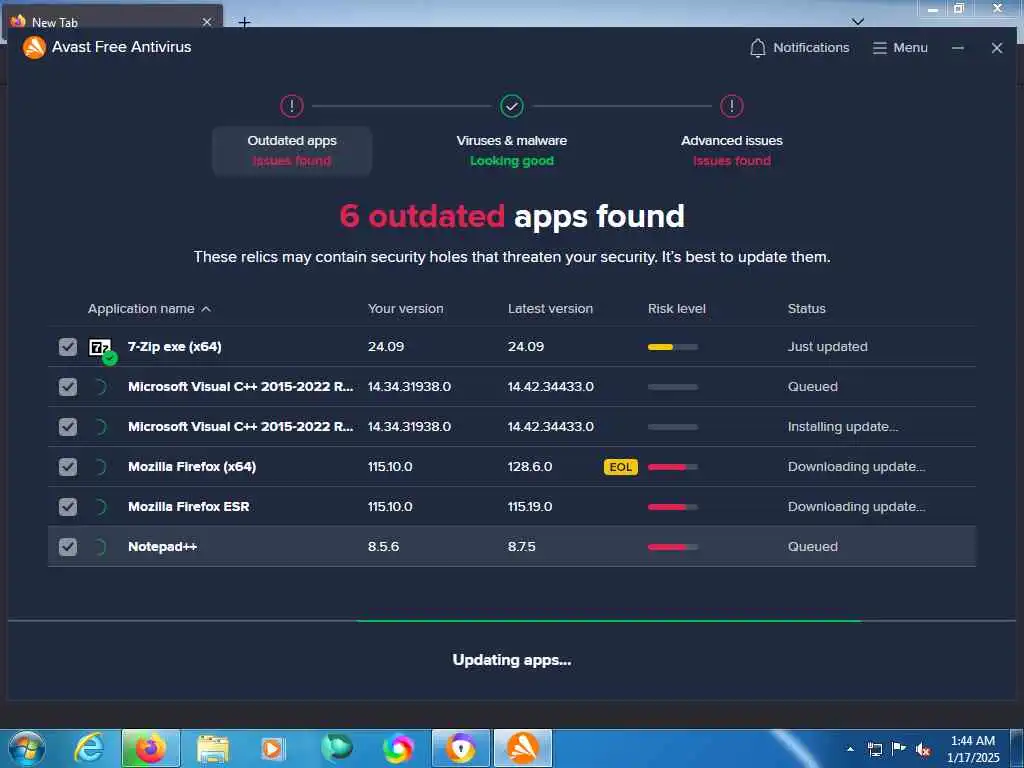Select the Outdated apps tab
This screenshot has height=768, width=1024.
click(292, 151)
